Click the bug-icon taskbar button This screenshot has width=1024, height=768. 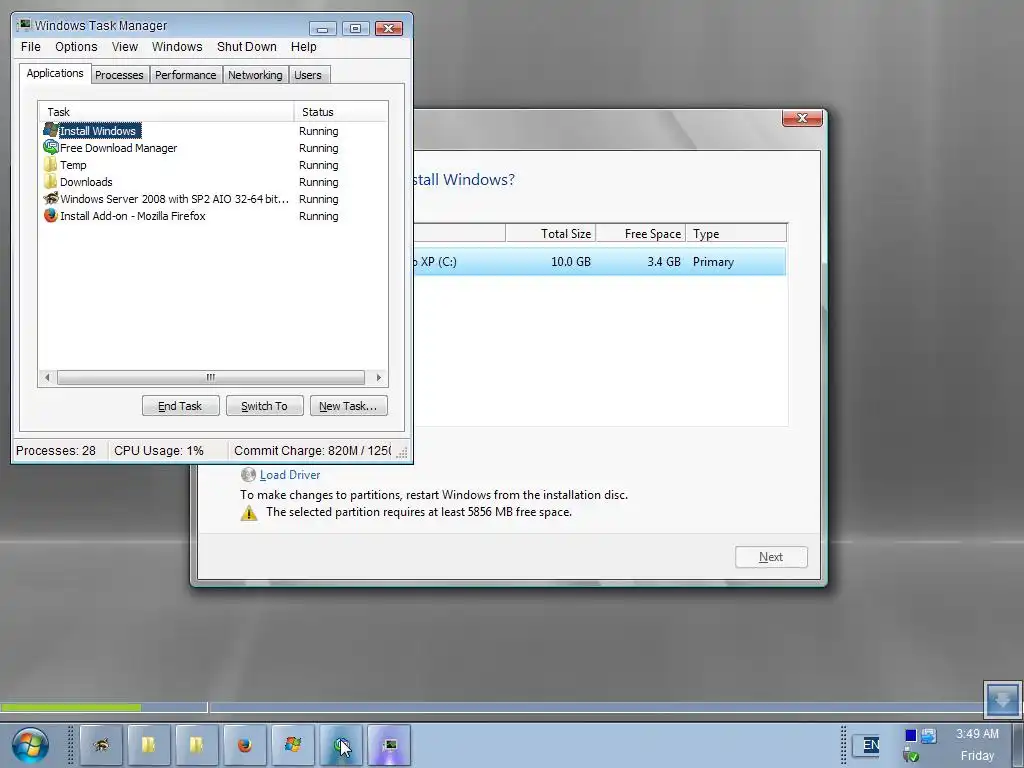tap(101, 744)
